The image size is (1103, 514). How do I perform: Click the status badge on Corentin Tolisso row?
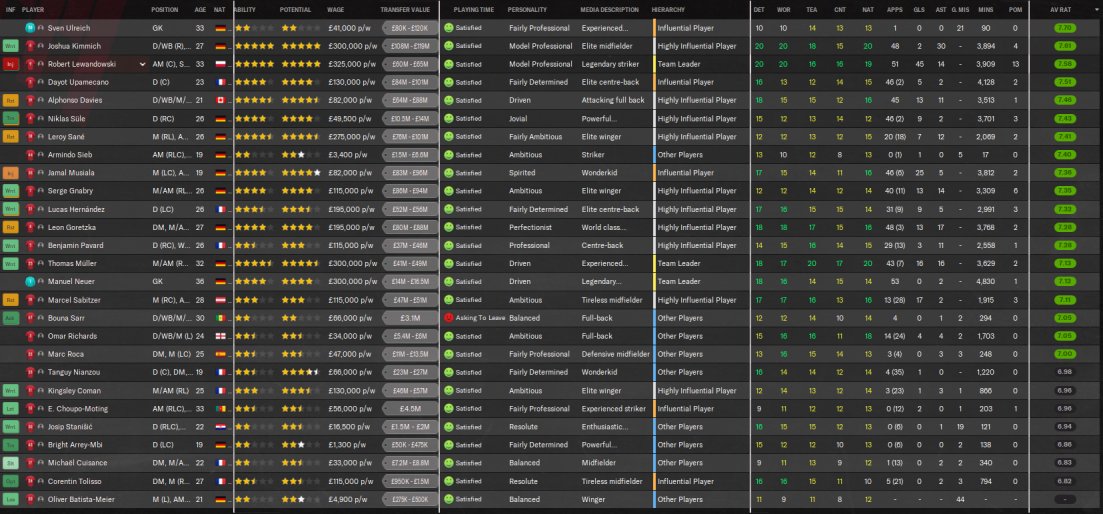(x=11, y=481)
